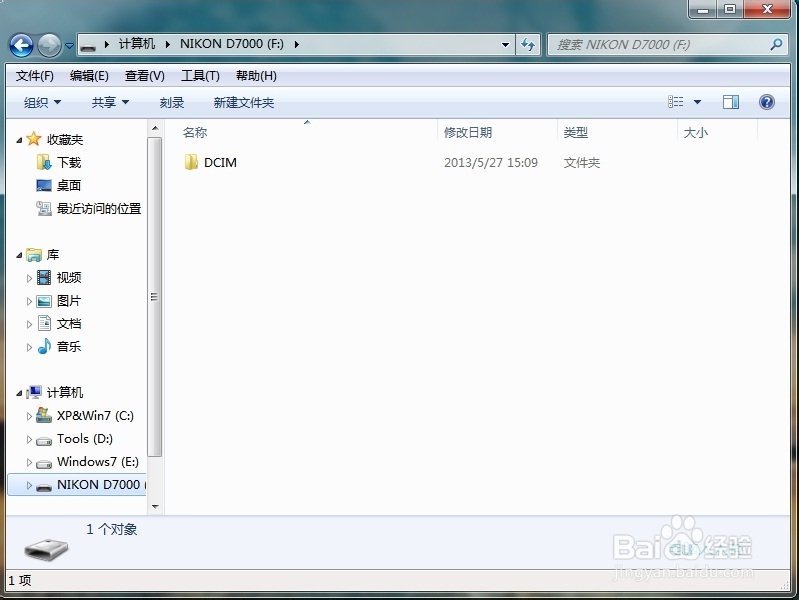Toggle the preview pane icon

(x=731, y=102)
